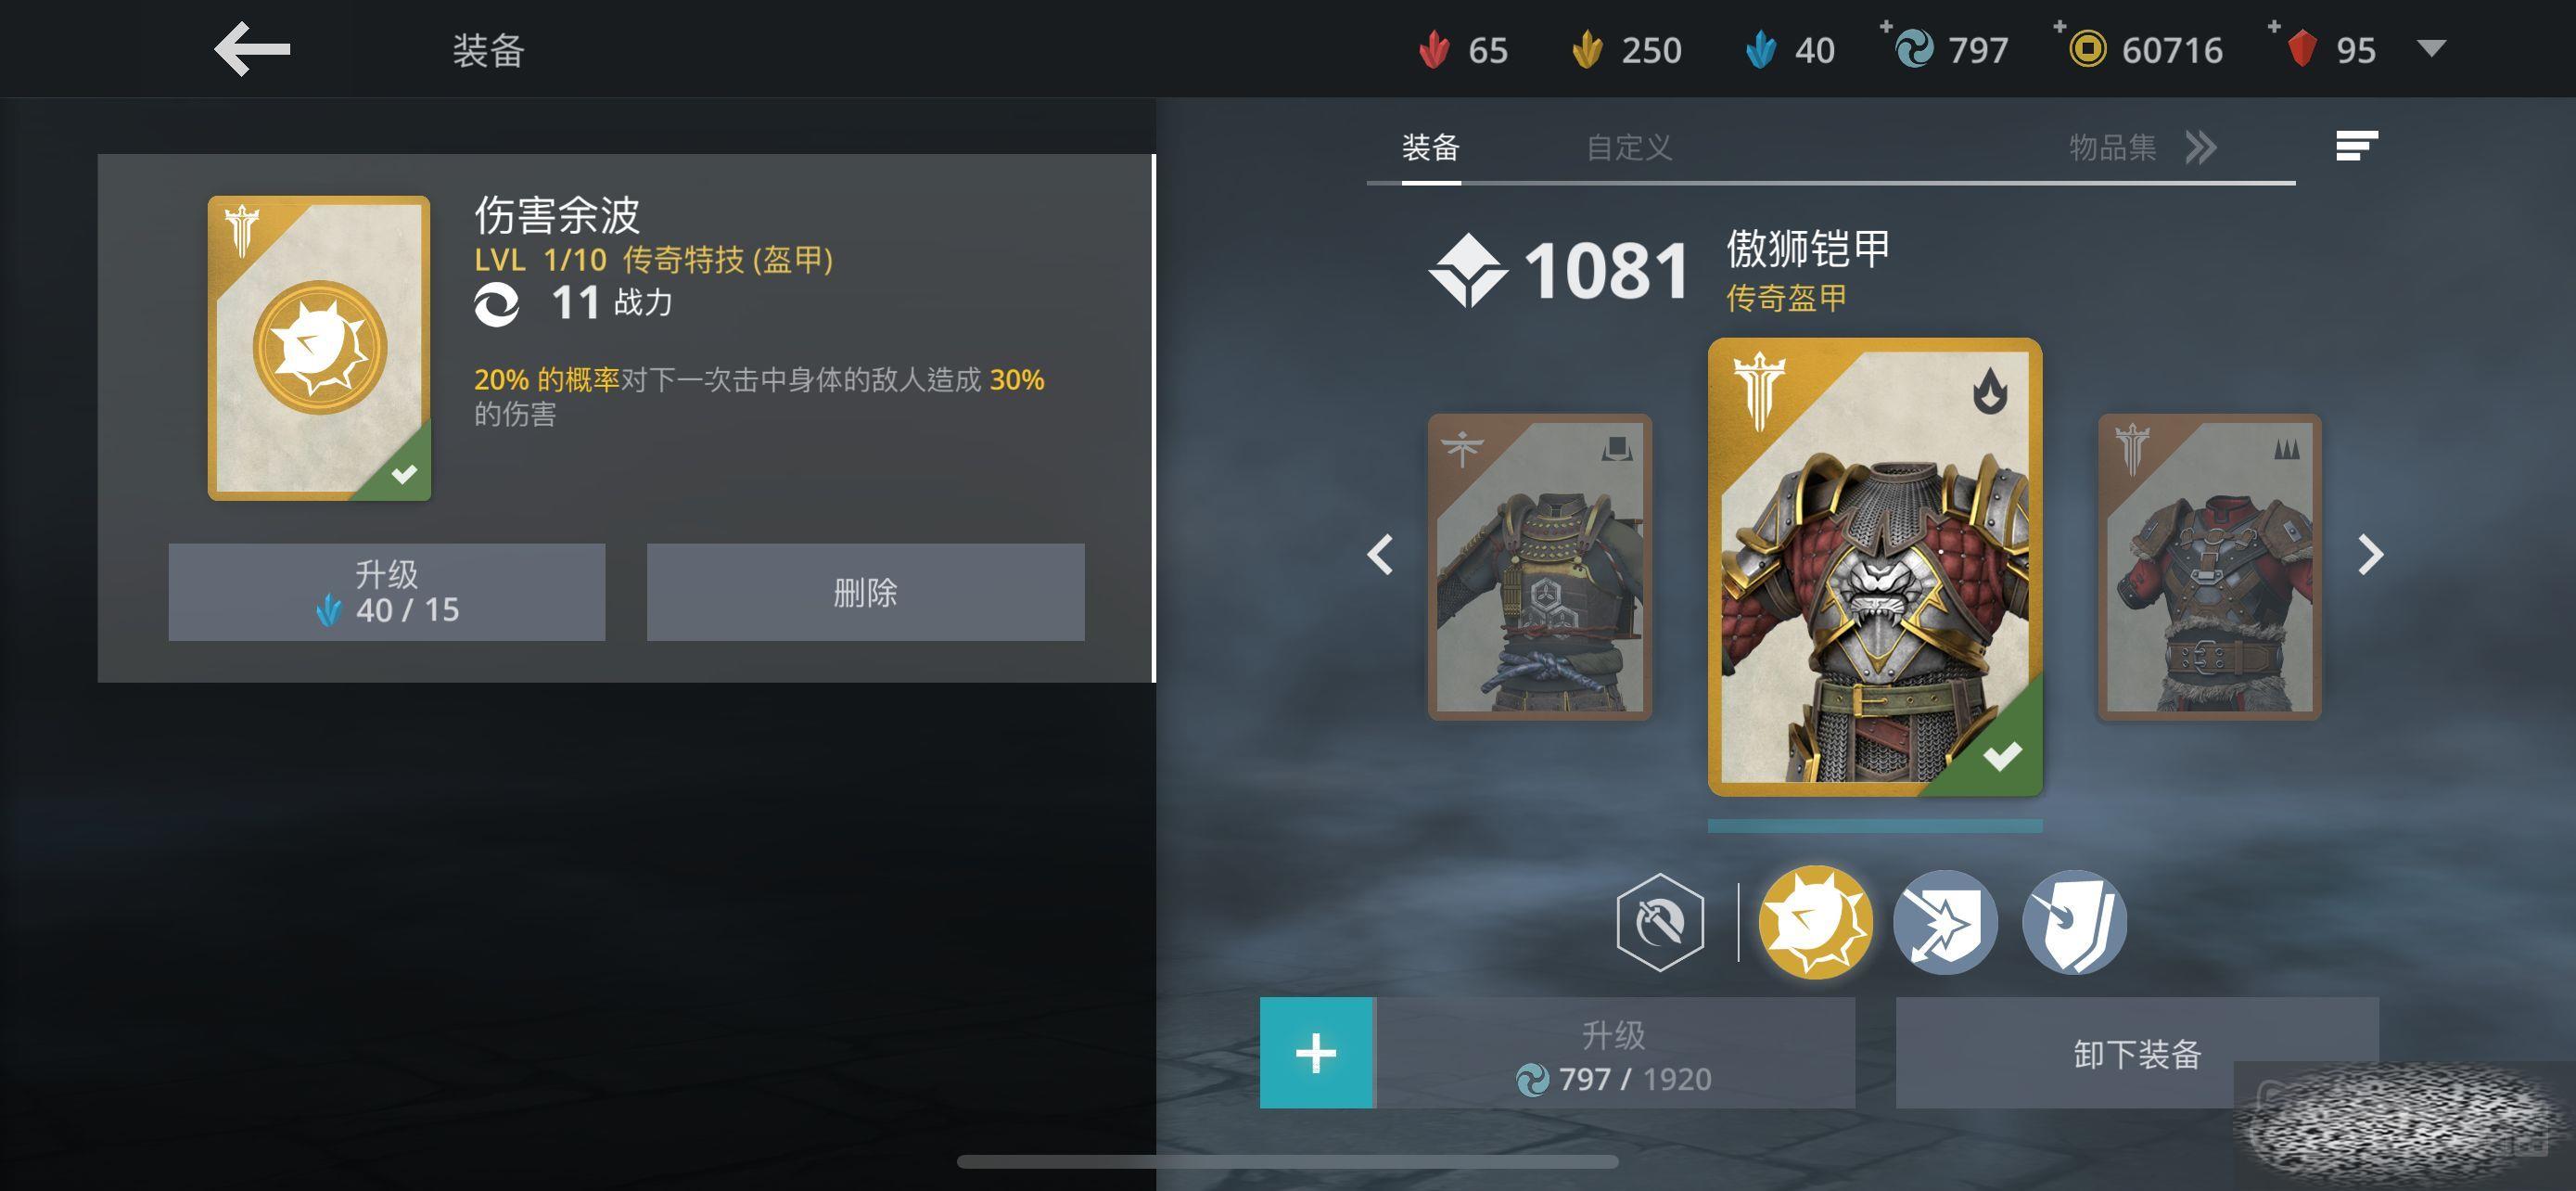Show next armor with right chevron
Image resolution: width=2576 pixels, height=1191 pixels.
pos(2370,554)
